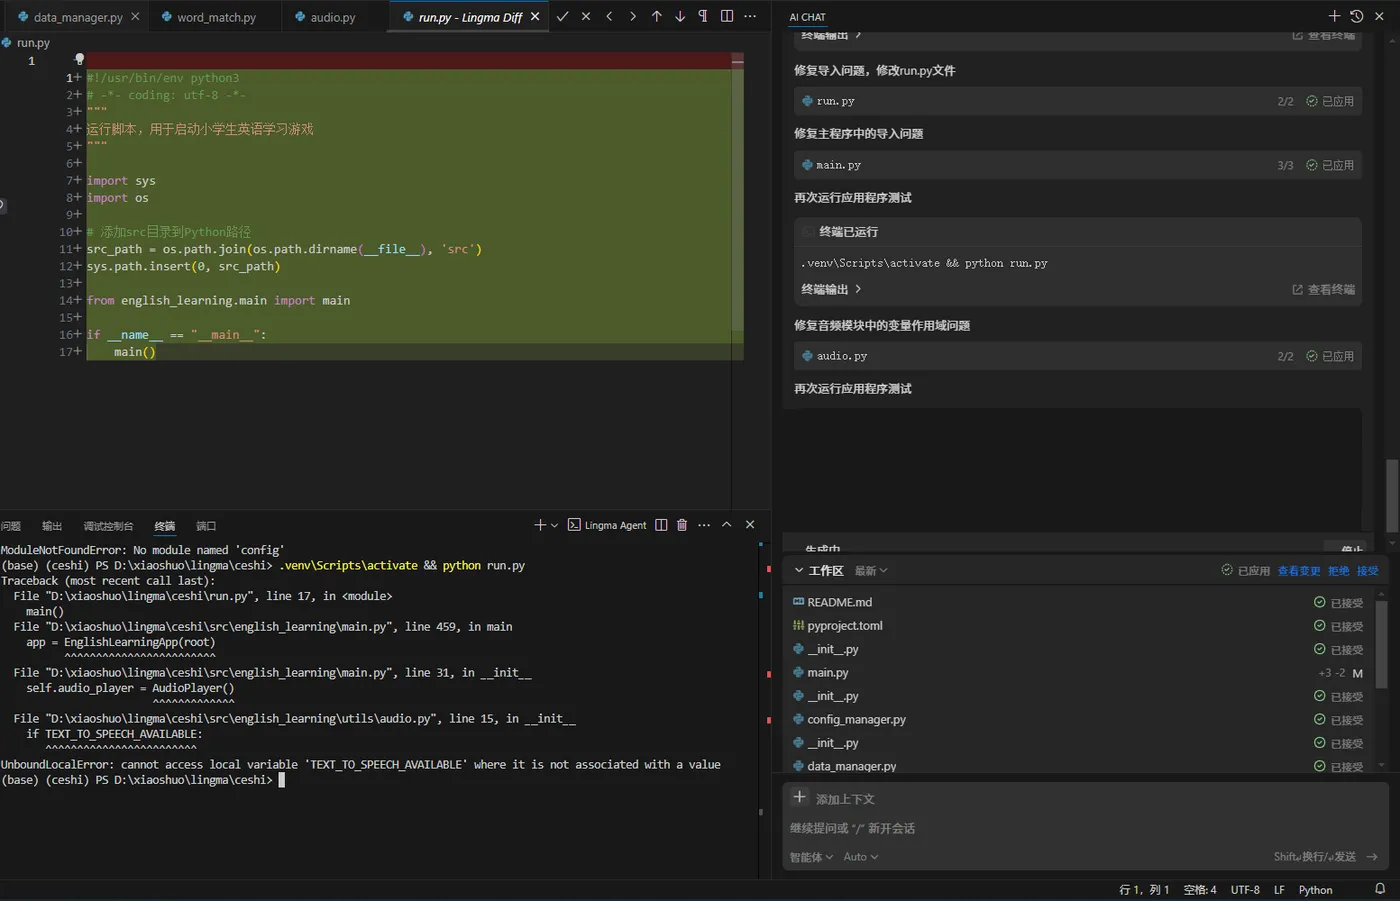Screen dimensions: 1400x901
Task: Change the Python language mode
Action: tap(1315, 890)
